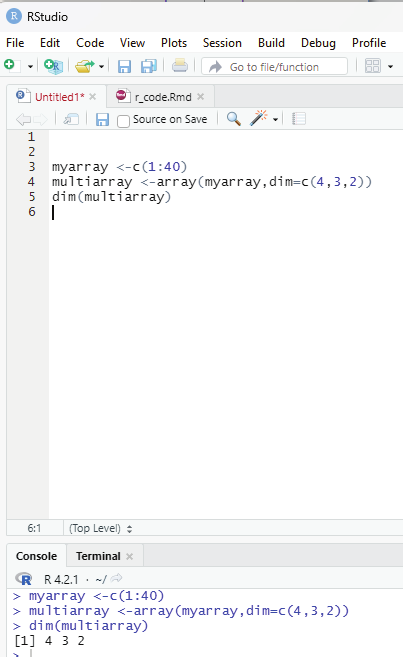Image resolution: width=403 pixels, height=657 pixels.
Task: Click the Create a project icon
Action: (53, 66)
